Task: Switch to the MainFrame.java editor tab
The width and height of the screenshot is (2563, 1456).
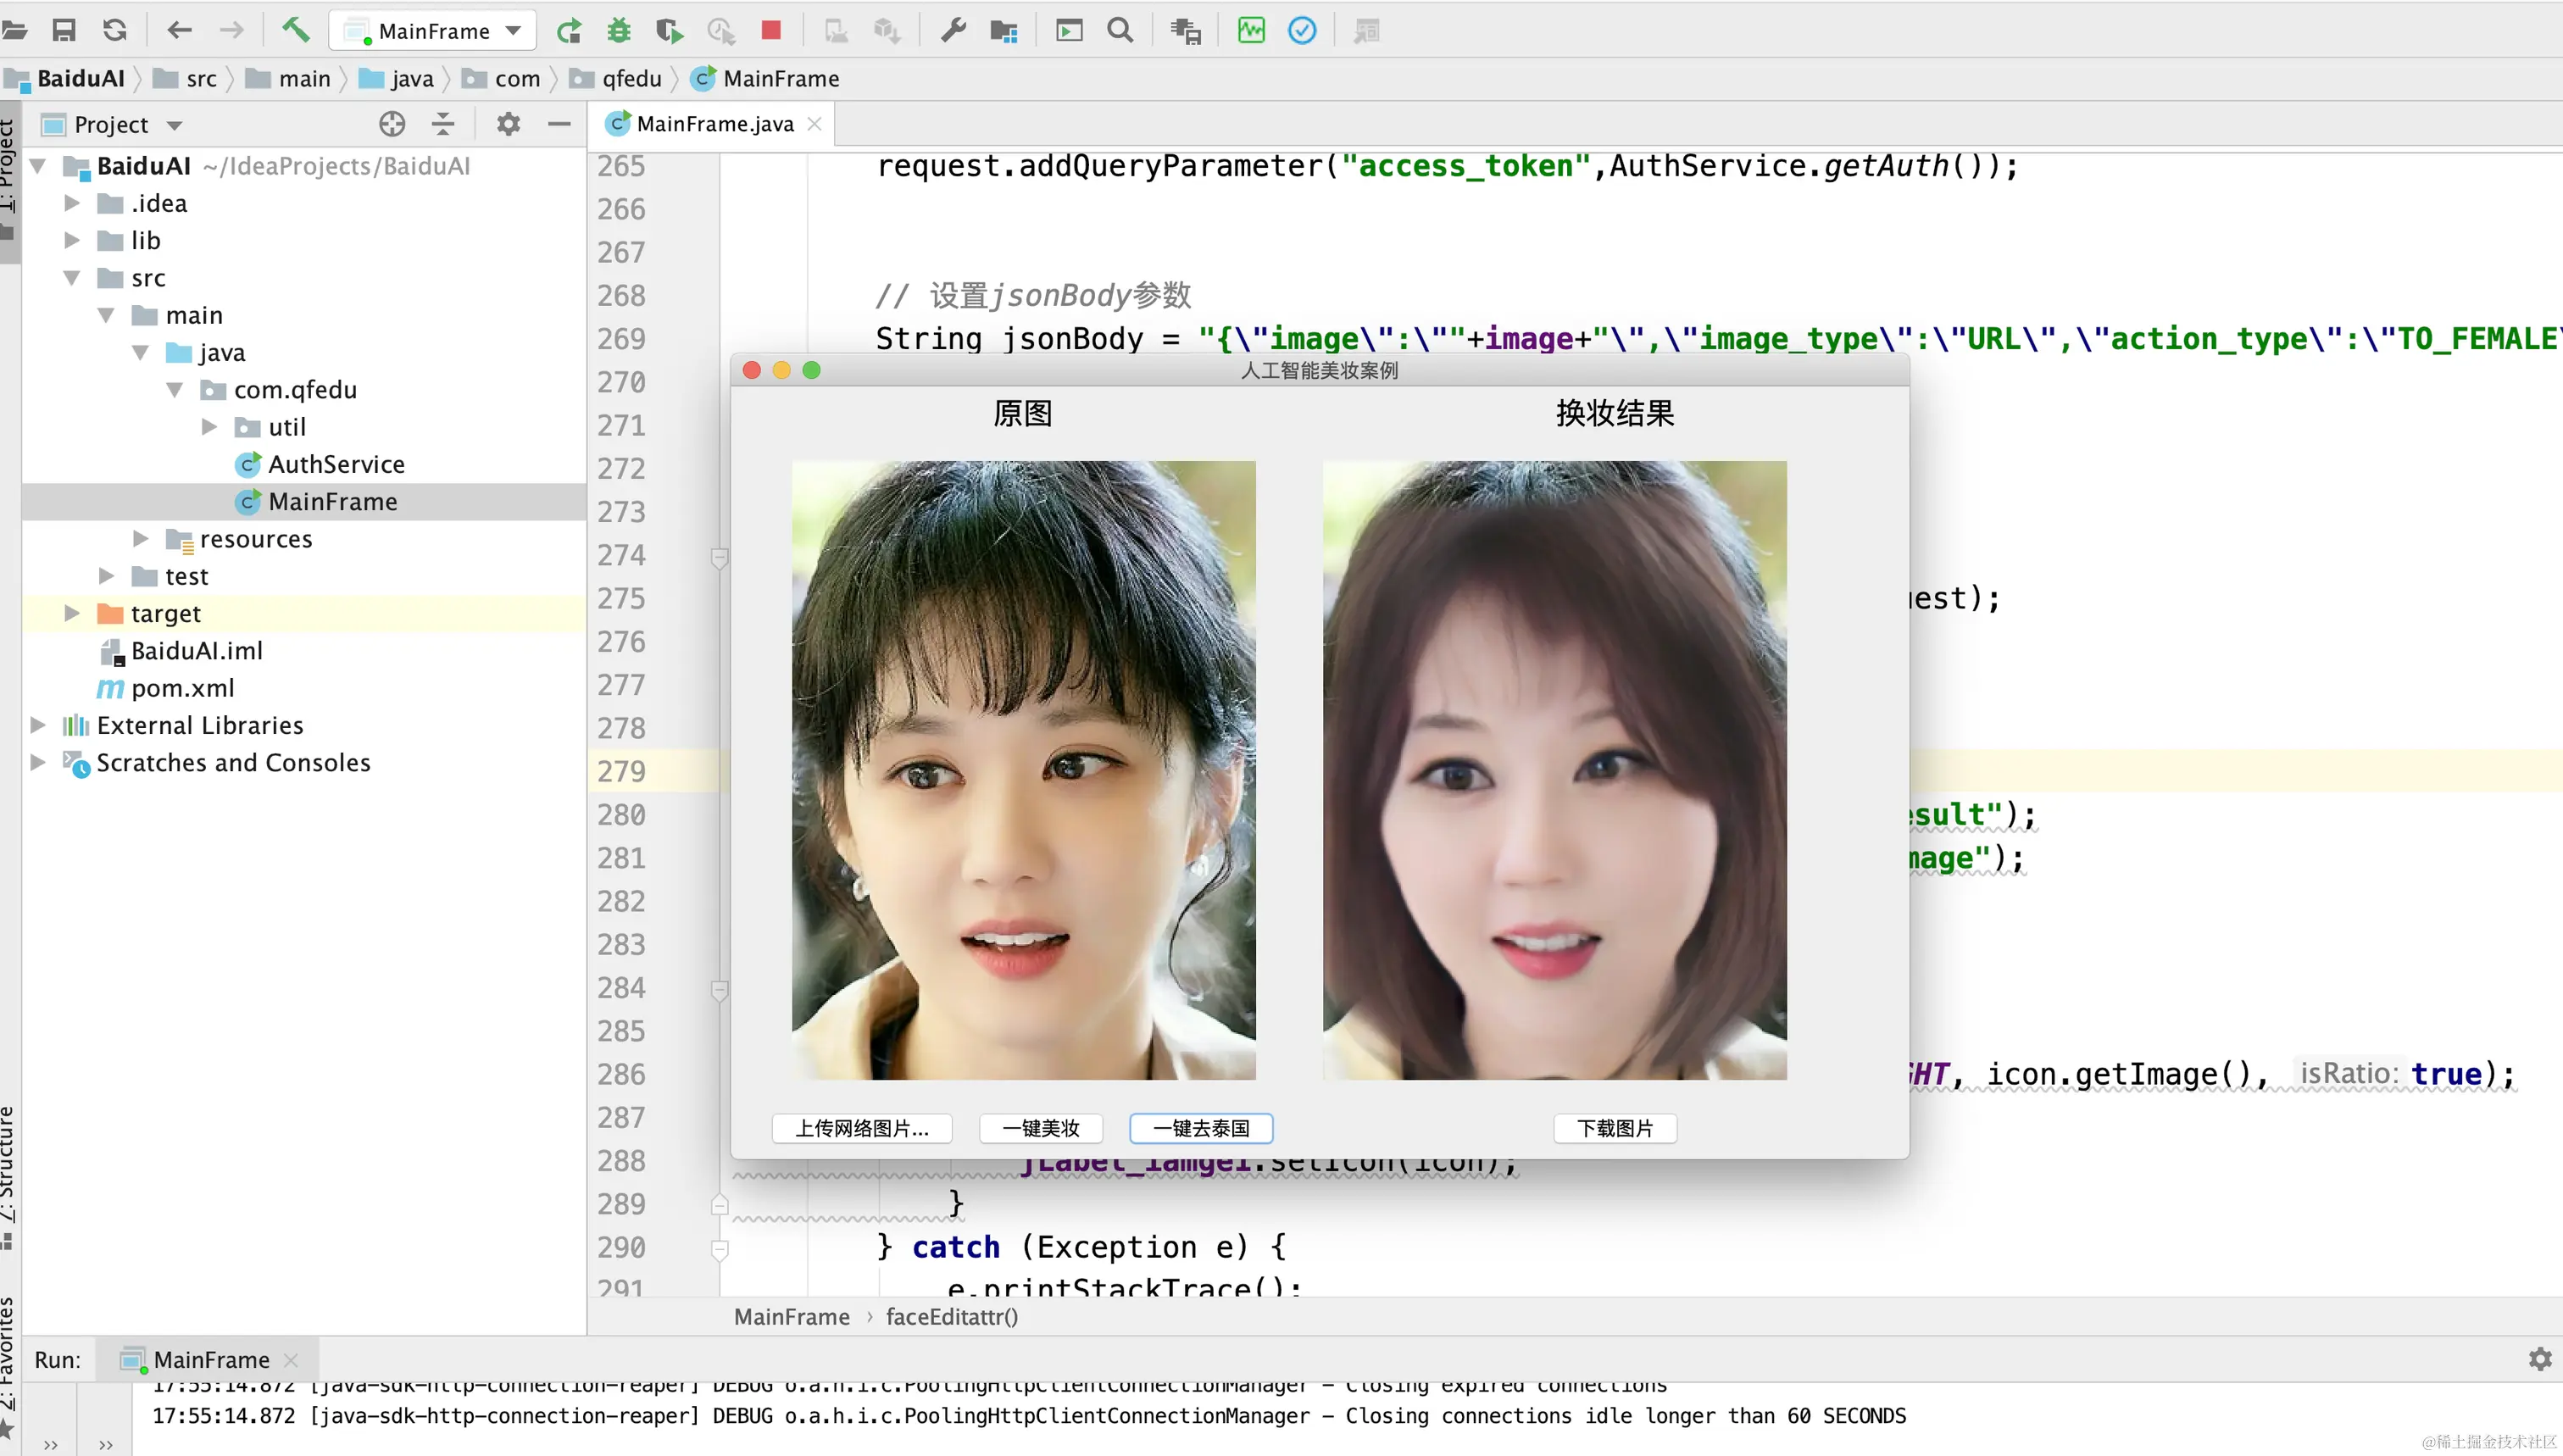Action: point(713,124)
